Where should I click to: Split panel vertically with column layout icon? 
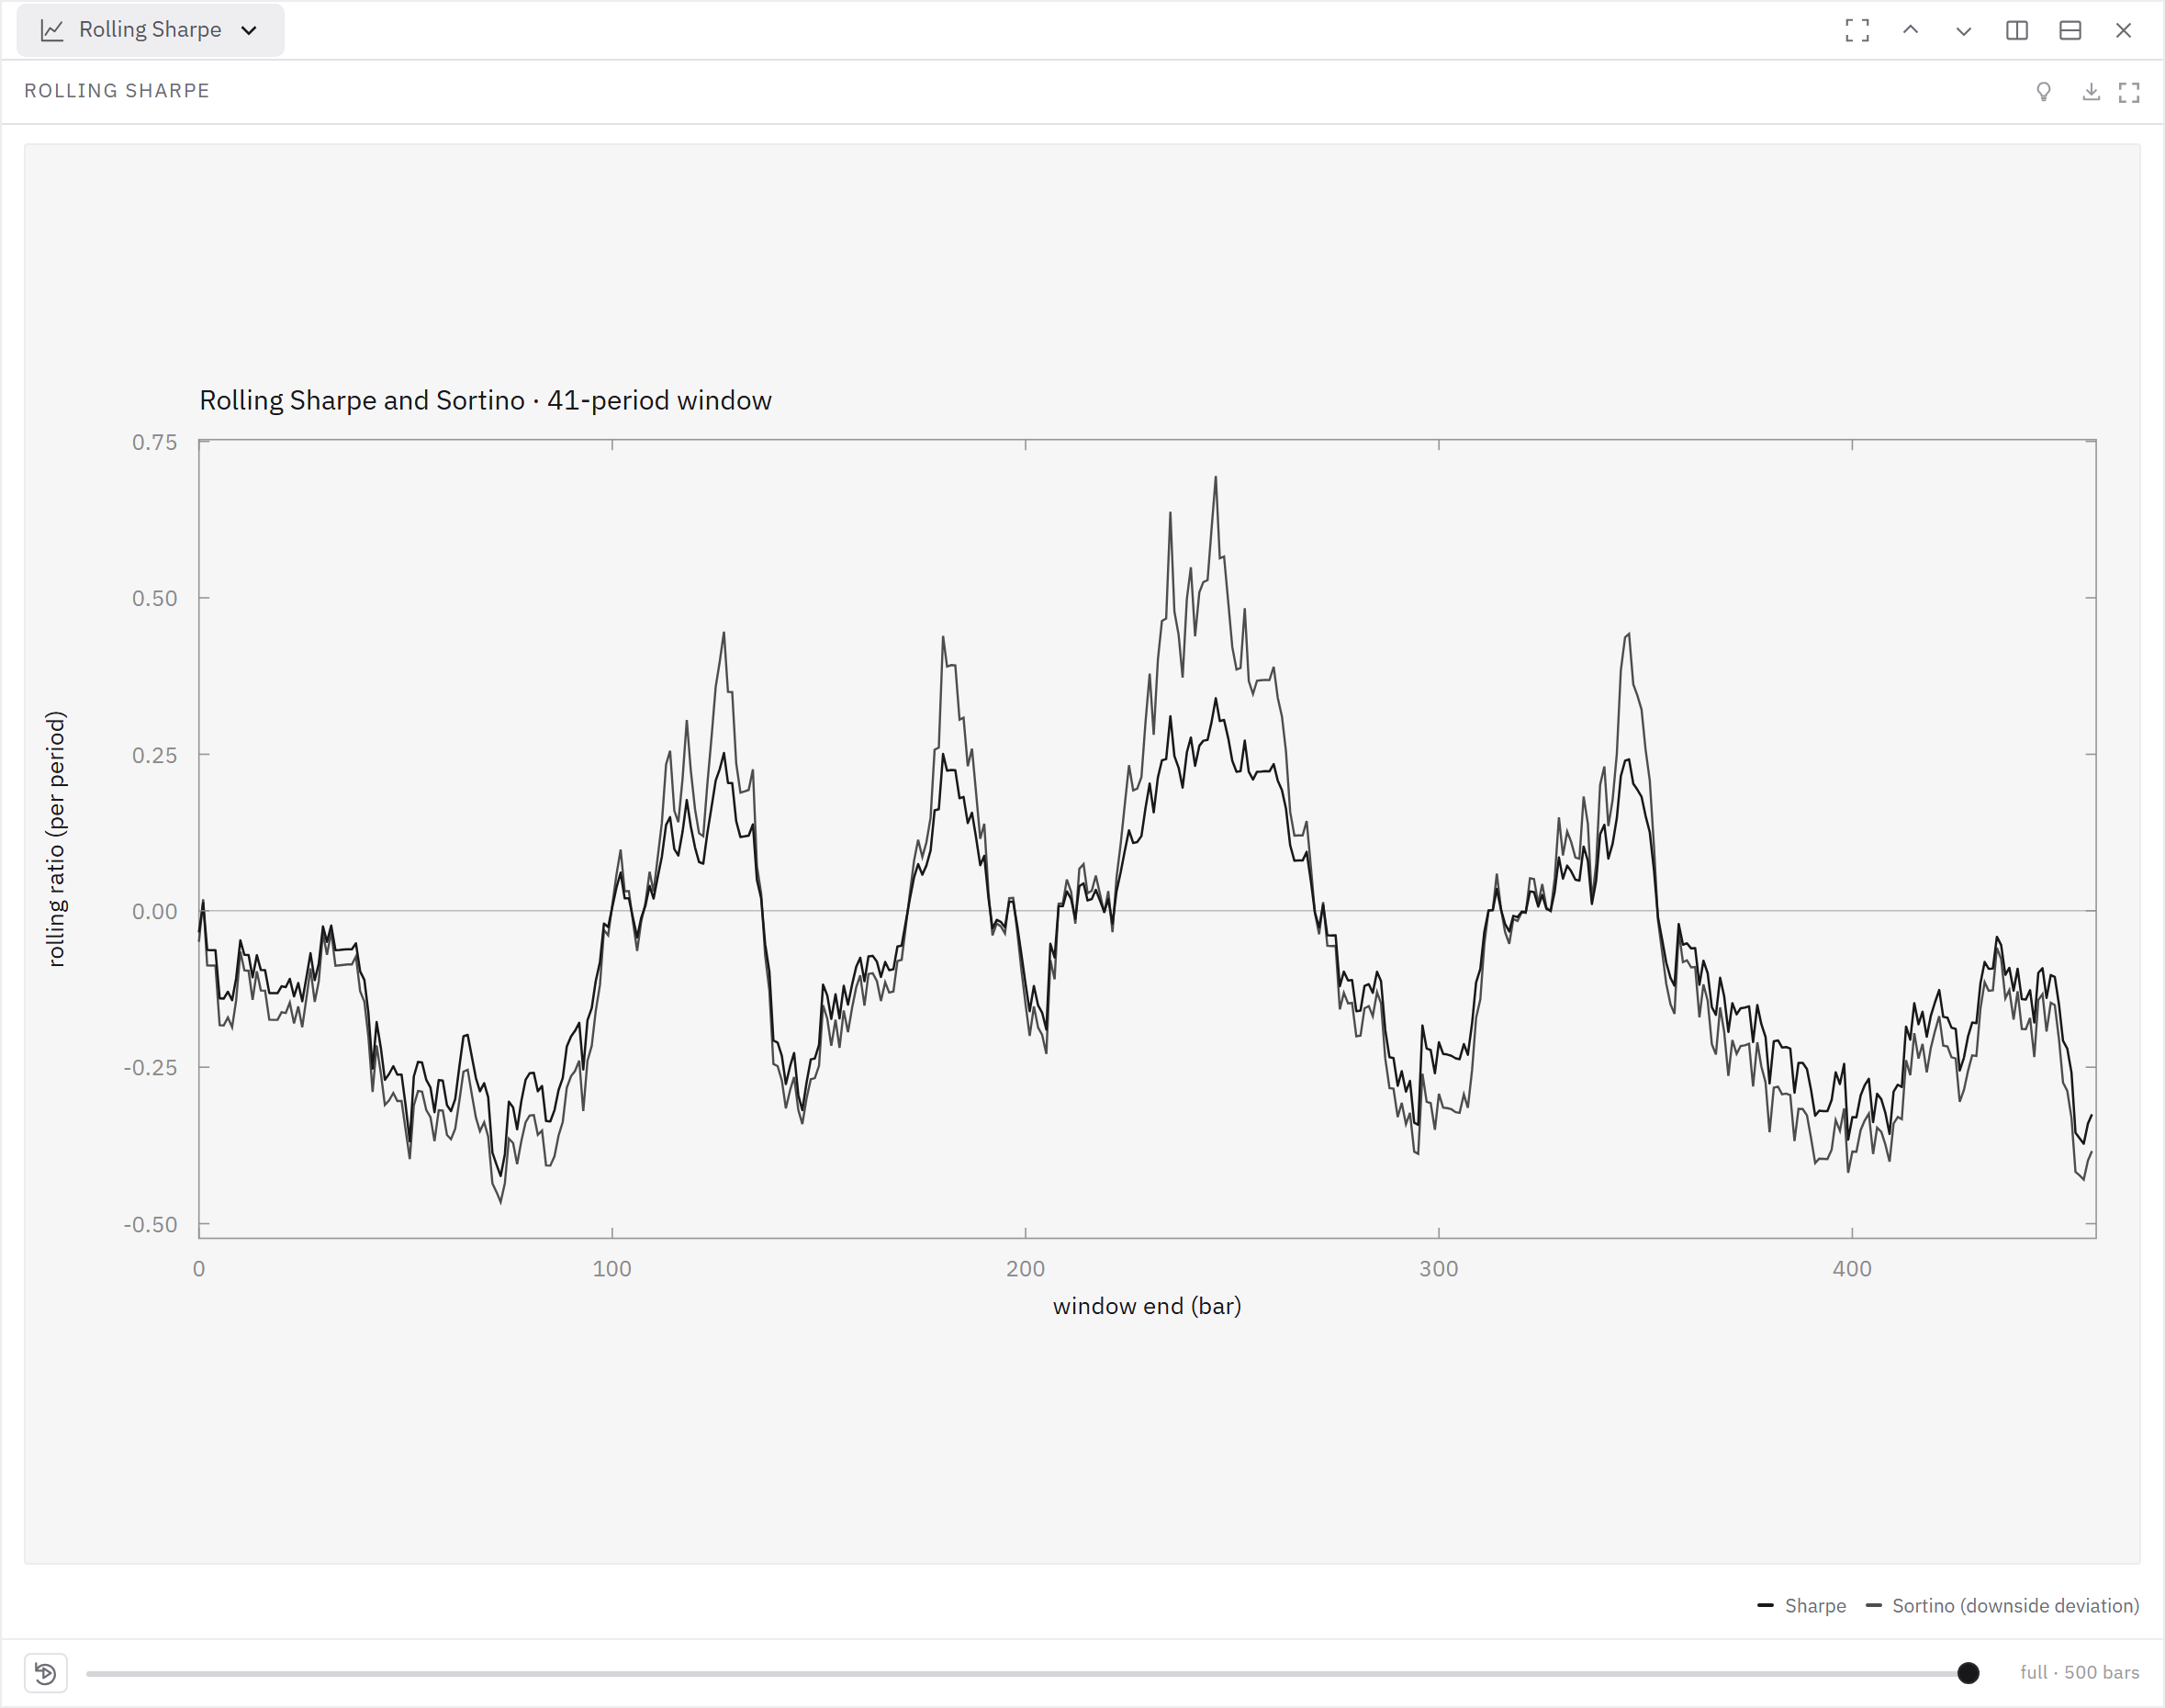click(x=2017, y=30)
